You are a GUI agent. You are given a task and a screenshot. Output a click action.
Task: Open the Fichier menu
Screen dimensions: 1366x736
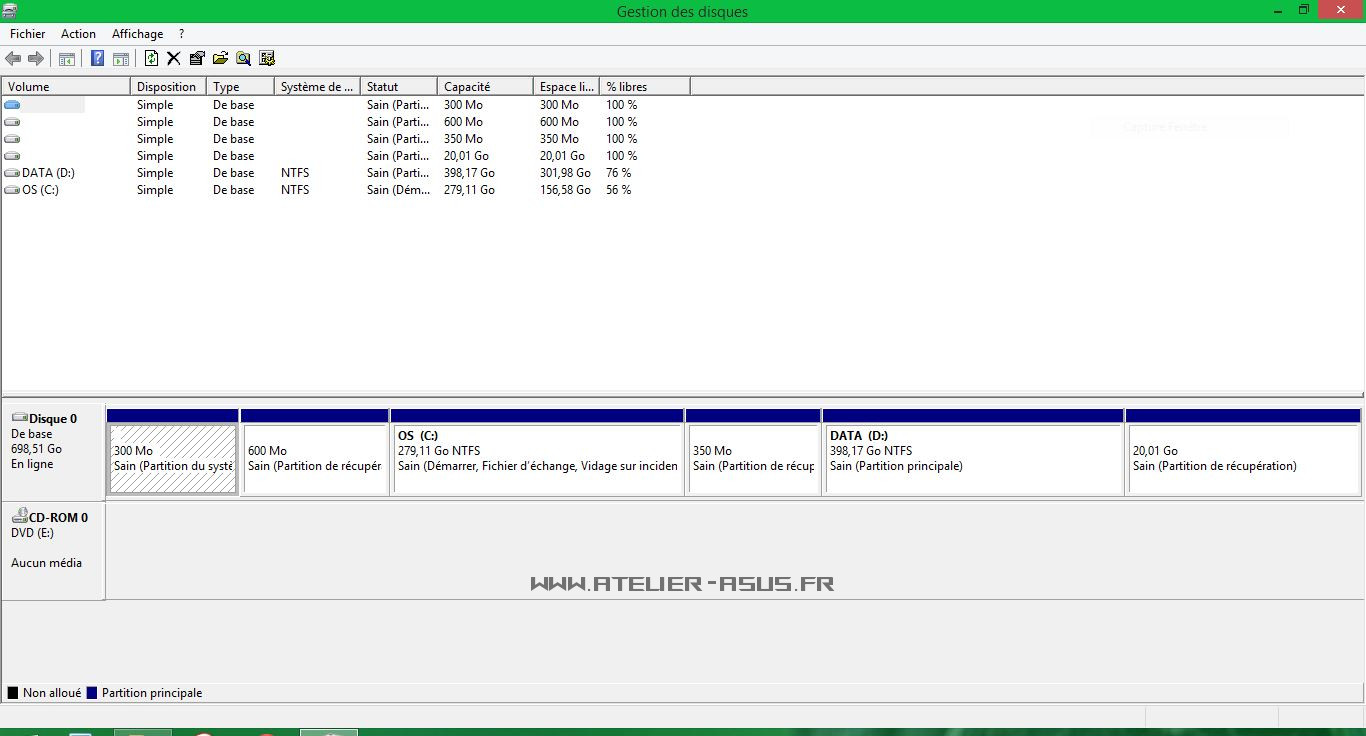point(27,34)
